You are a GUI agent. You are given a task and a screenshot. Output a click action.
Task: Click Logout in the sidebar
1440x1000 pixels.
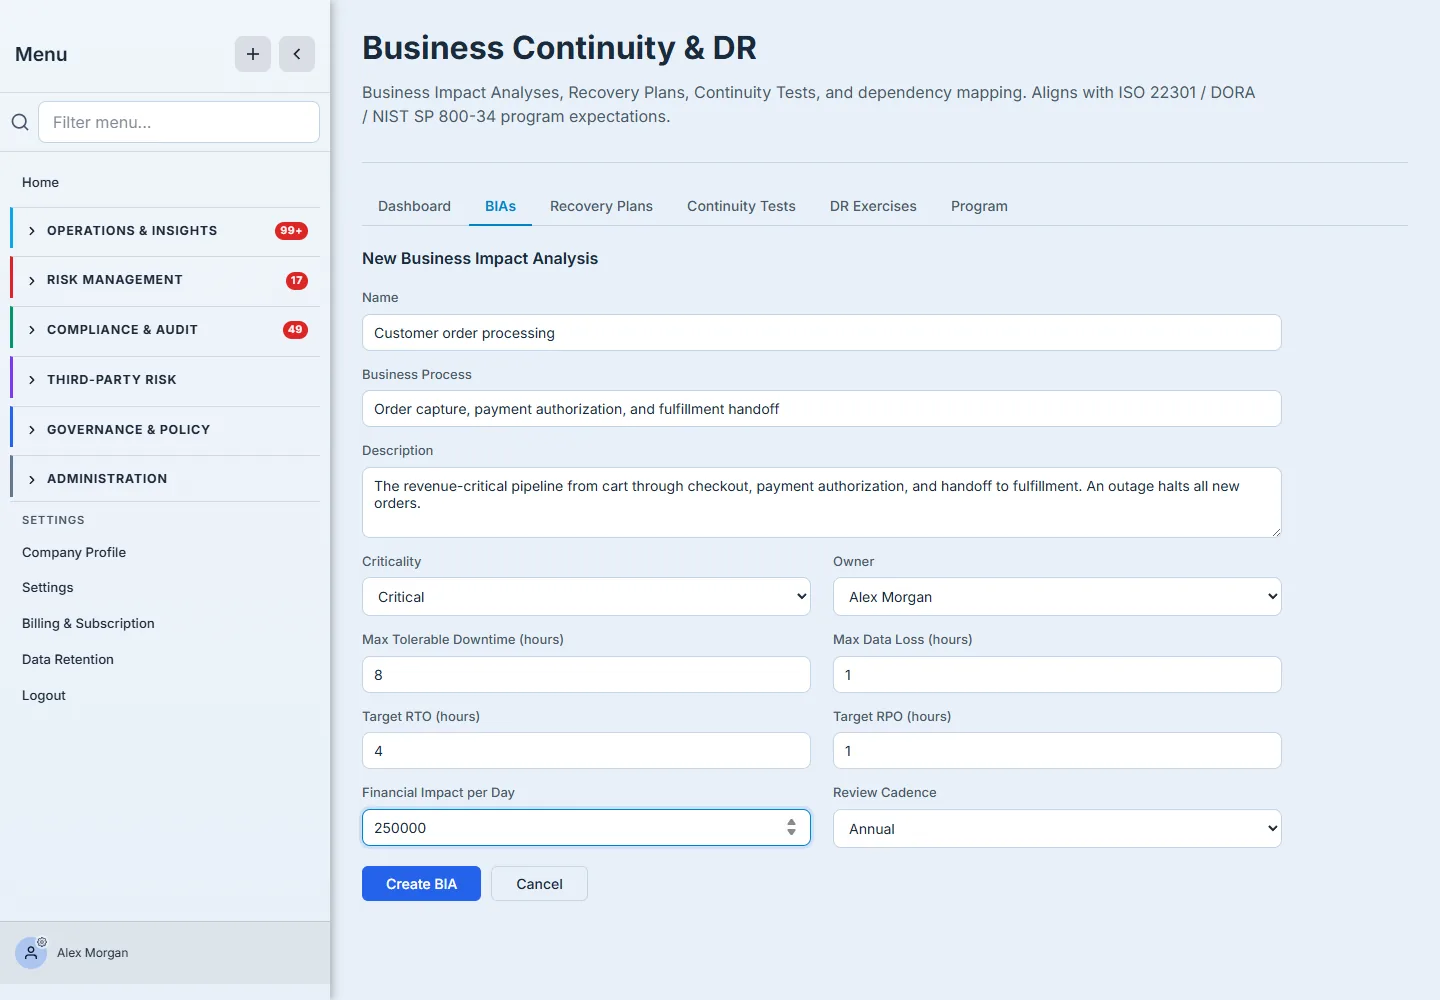tap(44, 696)
